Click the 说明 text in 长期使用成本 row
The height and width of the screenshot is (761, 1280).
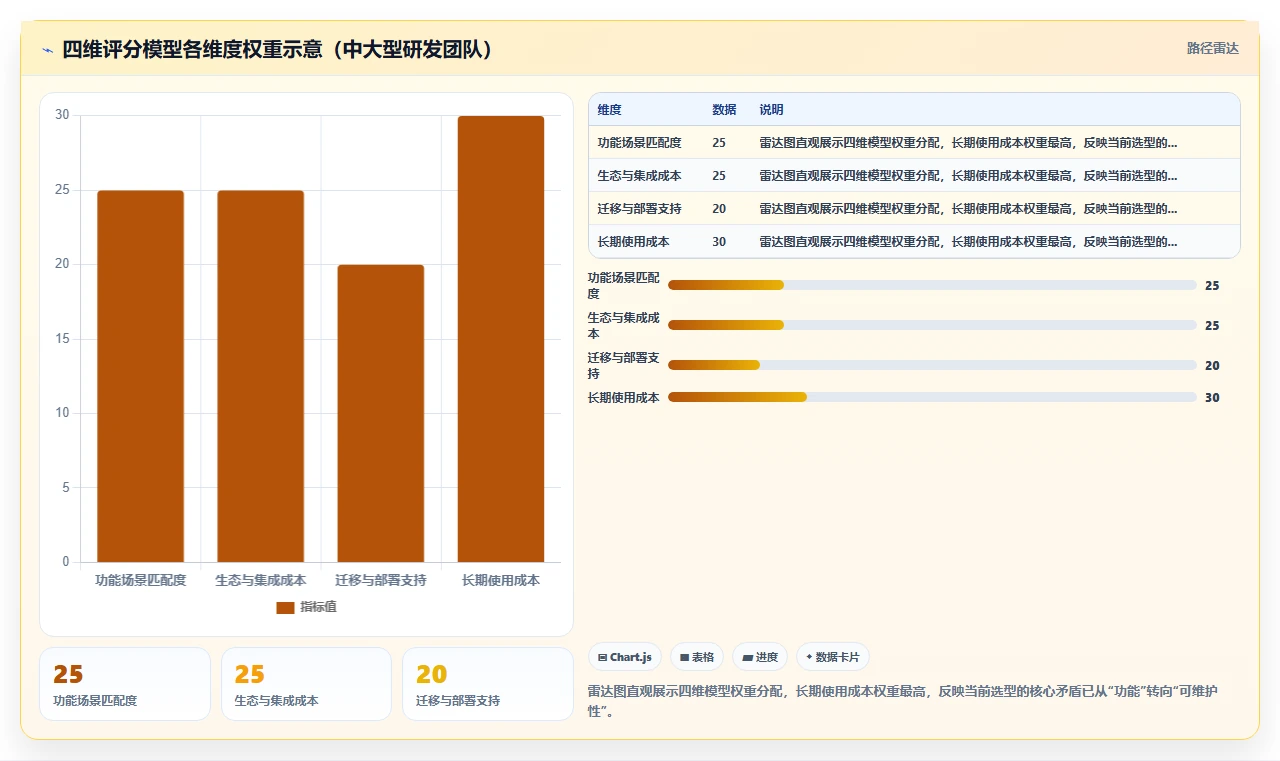click(x=968, y=241)
